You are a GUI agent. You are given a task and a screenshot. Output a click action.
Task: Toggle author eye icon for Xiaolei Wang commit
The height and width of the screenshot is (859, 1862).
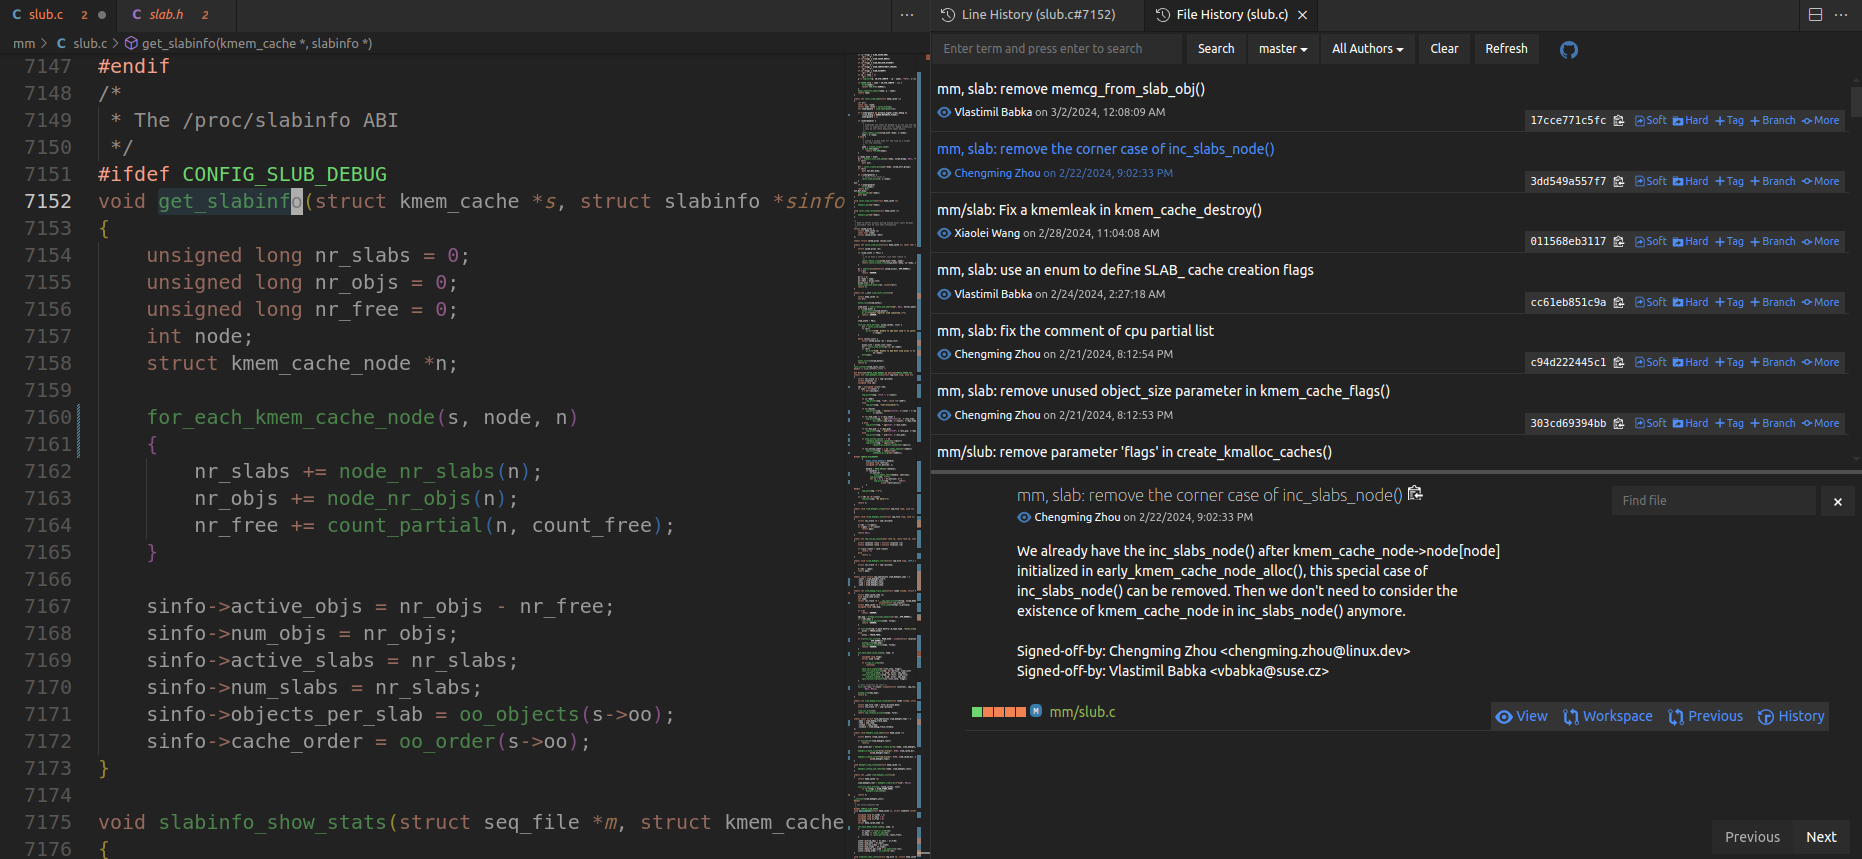click(944, 234)
